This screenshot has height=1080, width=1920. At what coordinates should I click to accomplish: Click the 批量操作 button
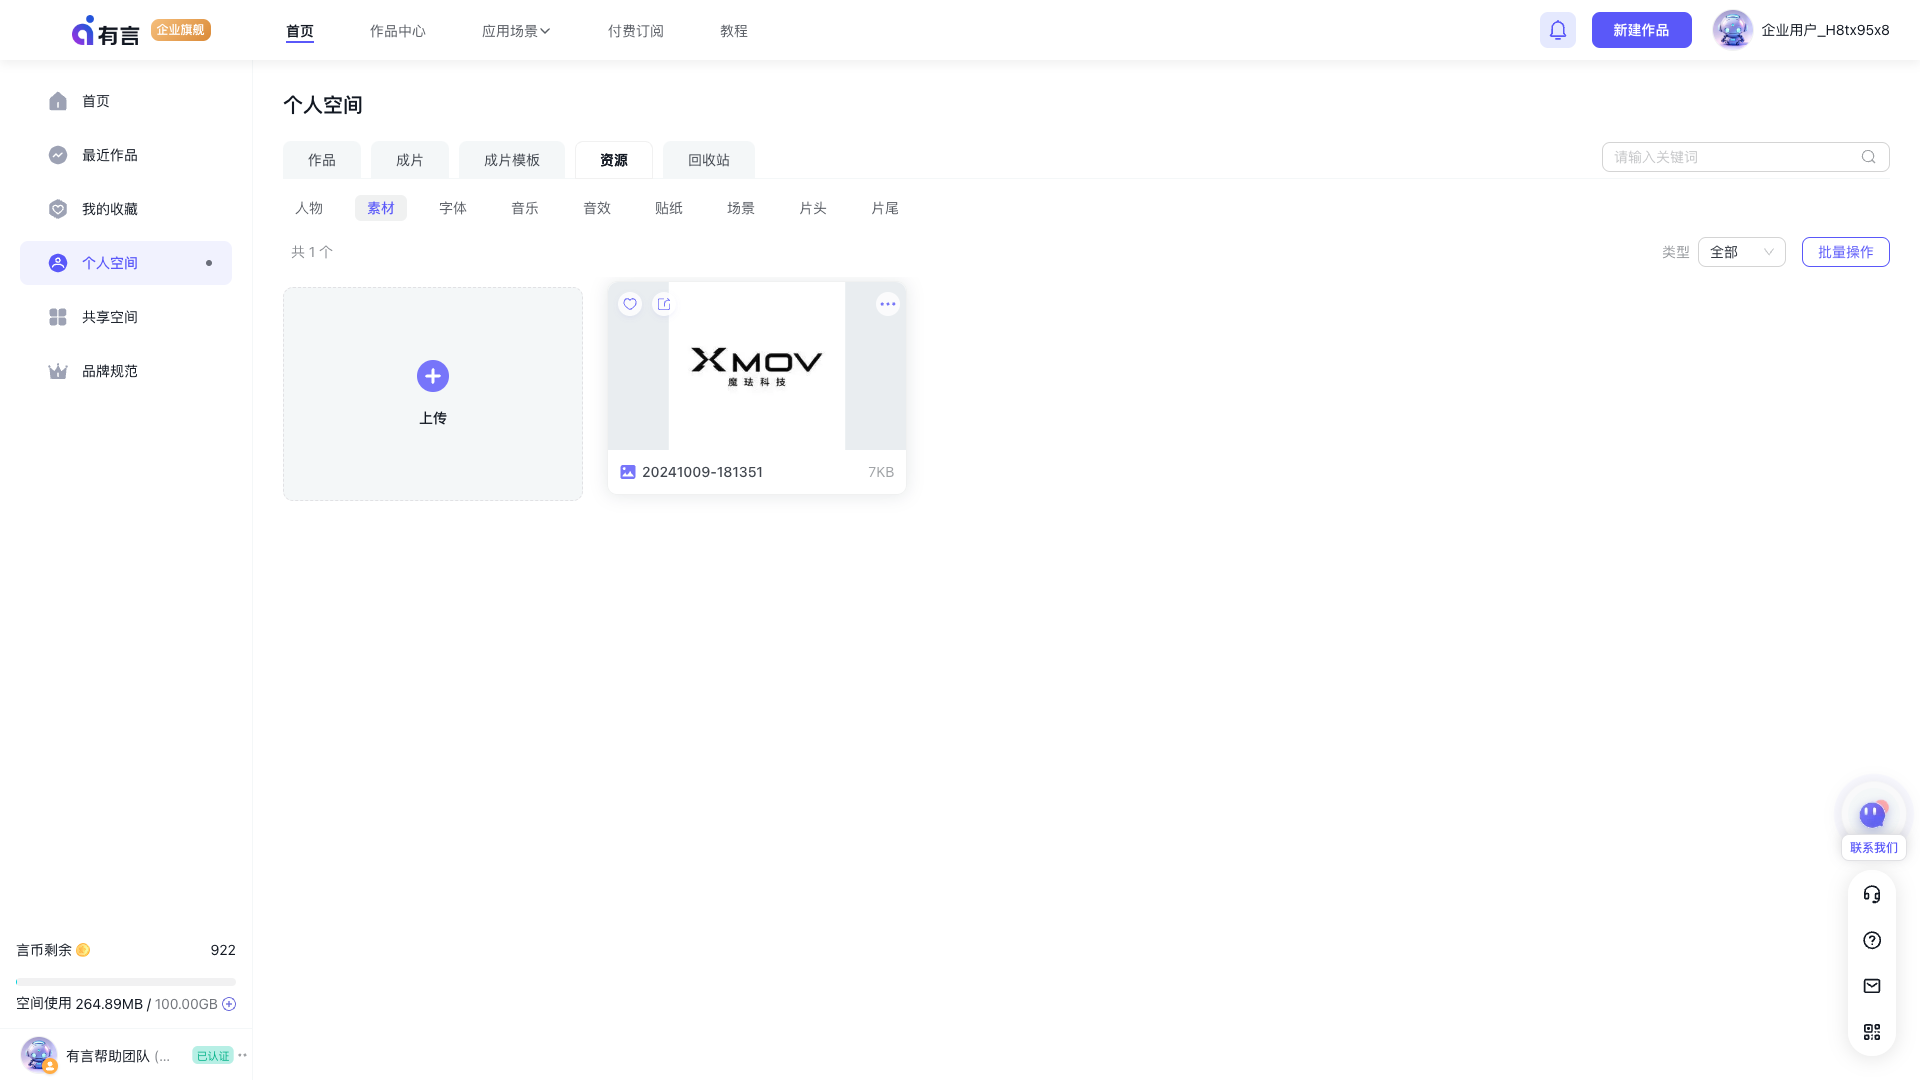click(1845, 252)
